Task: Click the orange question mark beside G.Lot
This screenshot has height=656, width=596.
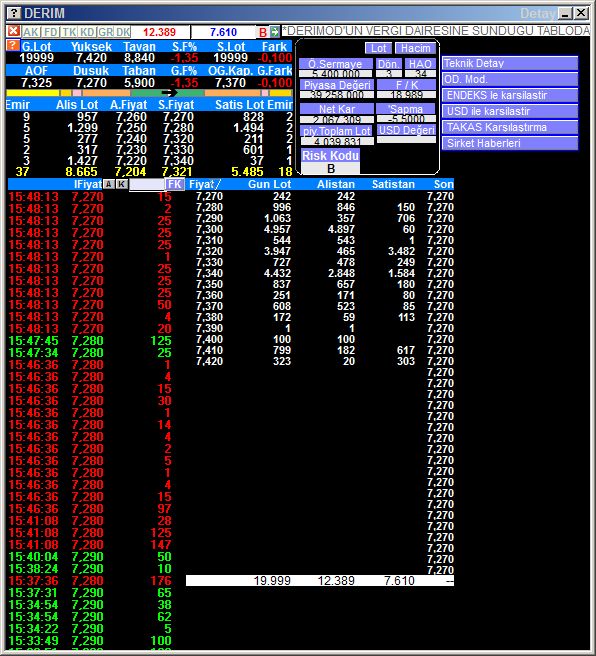Action: [x=13, y=45]
